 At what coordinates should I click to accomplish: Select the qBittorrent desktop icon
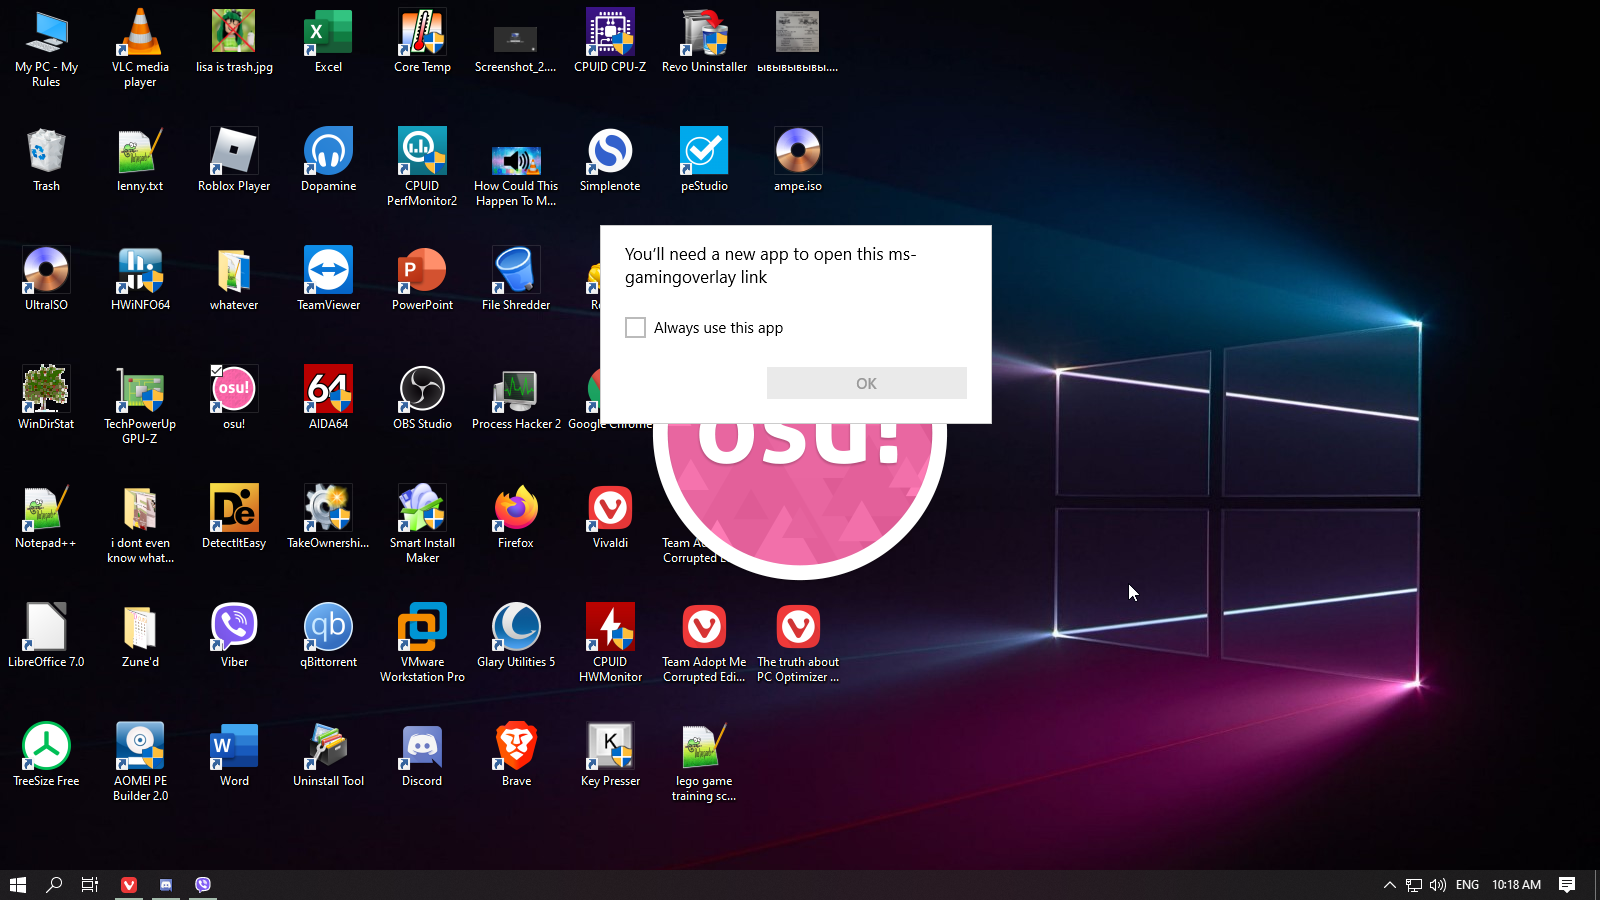click(x=328, y=636)
